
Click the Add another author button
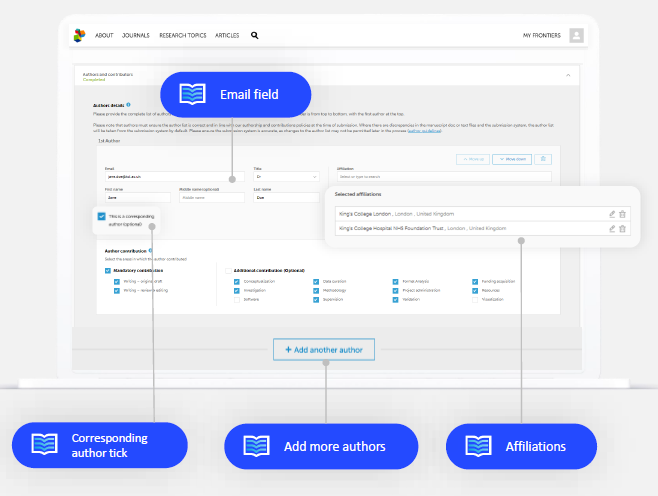[324, 350]
